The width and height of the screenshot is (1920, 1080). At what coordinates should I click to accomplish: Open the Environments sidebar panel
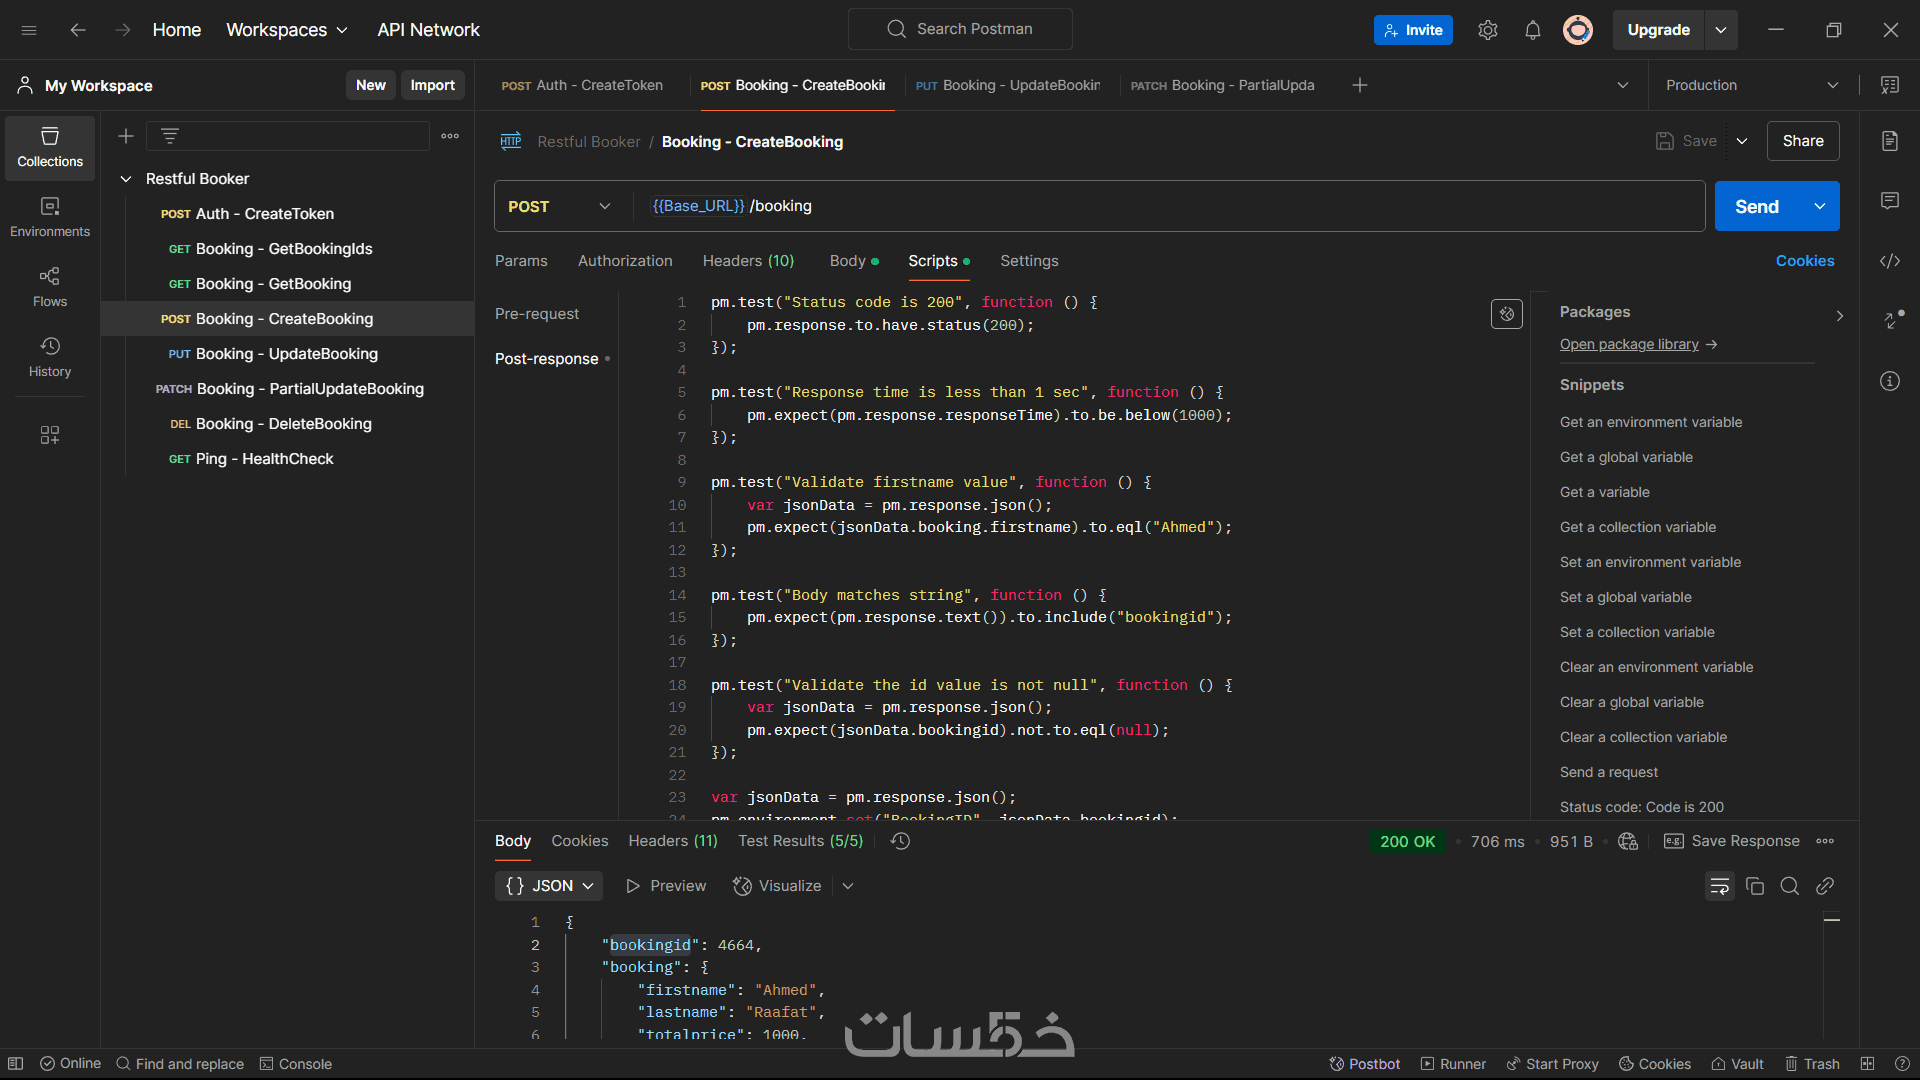50,217
